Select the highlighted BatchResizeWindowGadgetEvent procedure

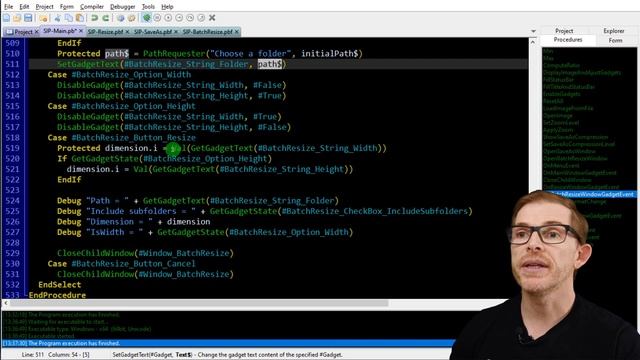[590, 194]
